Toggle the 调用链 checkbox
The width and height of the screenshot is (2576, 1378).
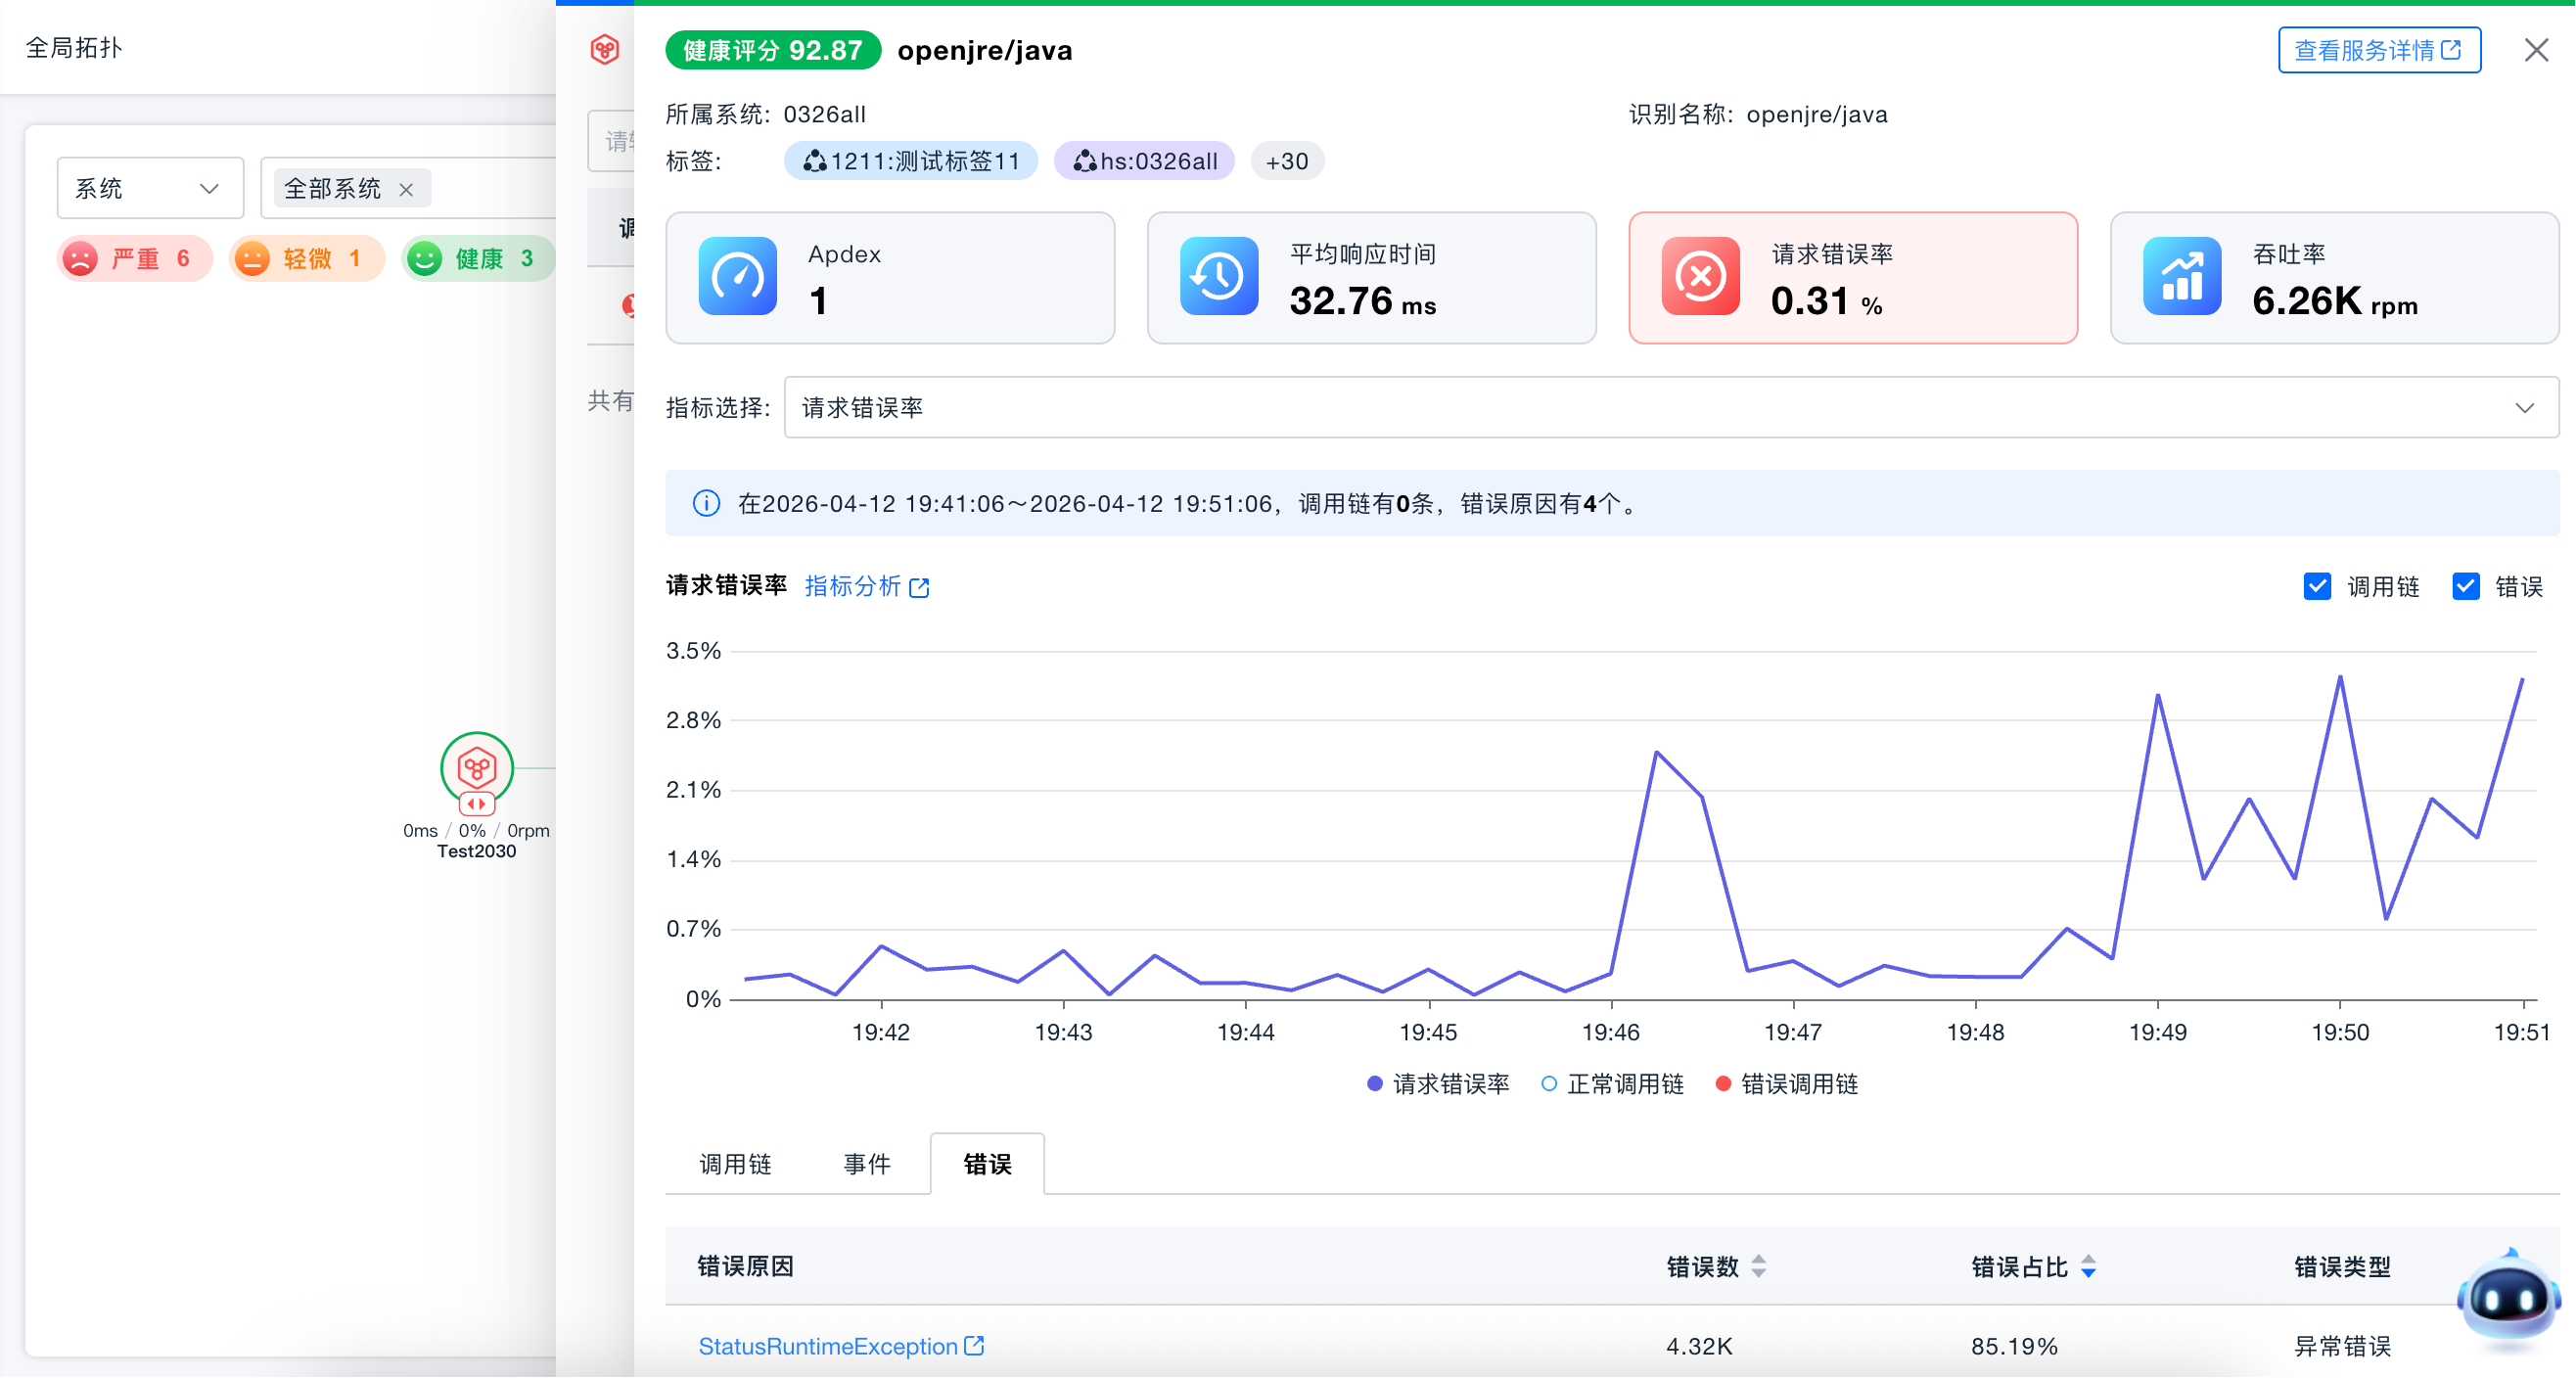point(2317,587)
